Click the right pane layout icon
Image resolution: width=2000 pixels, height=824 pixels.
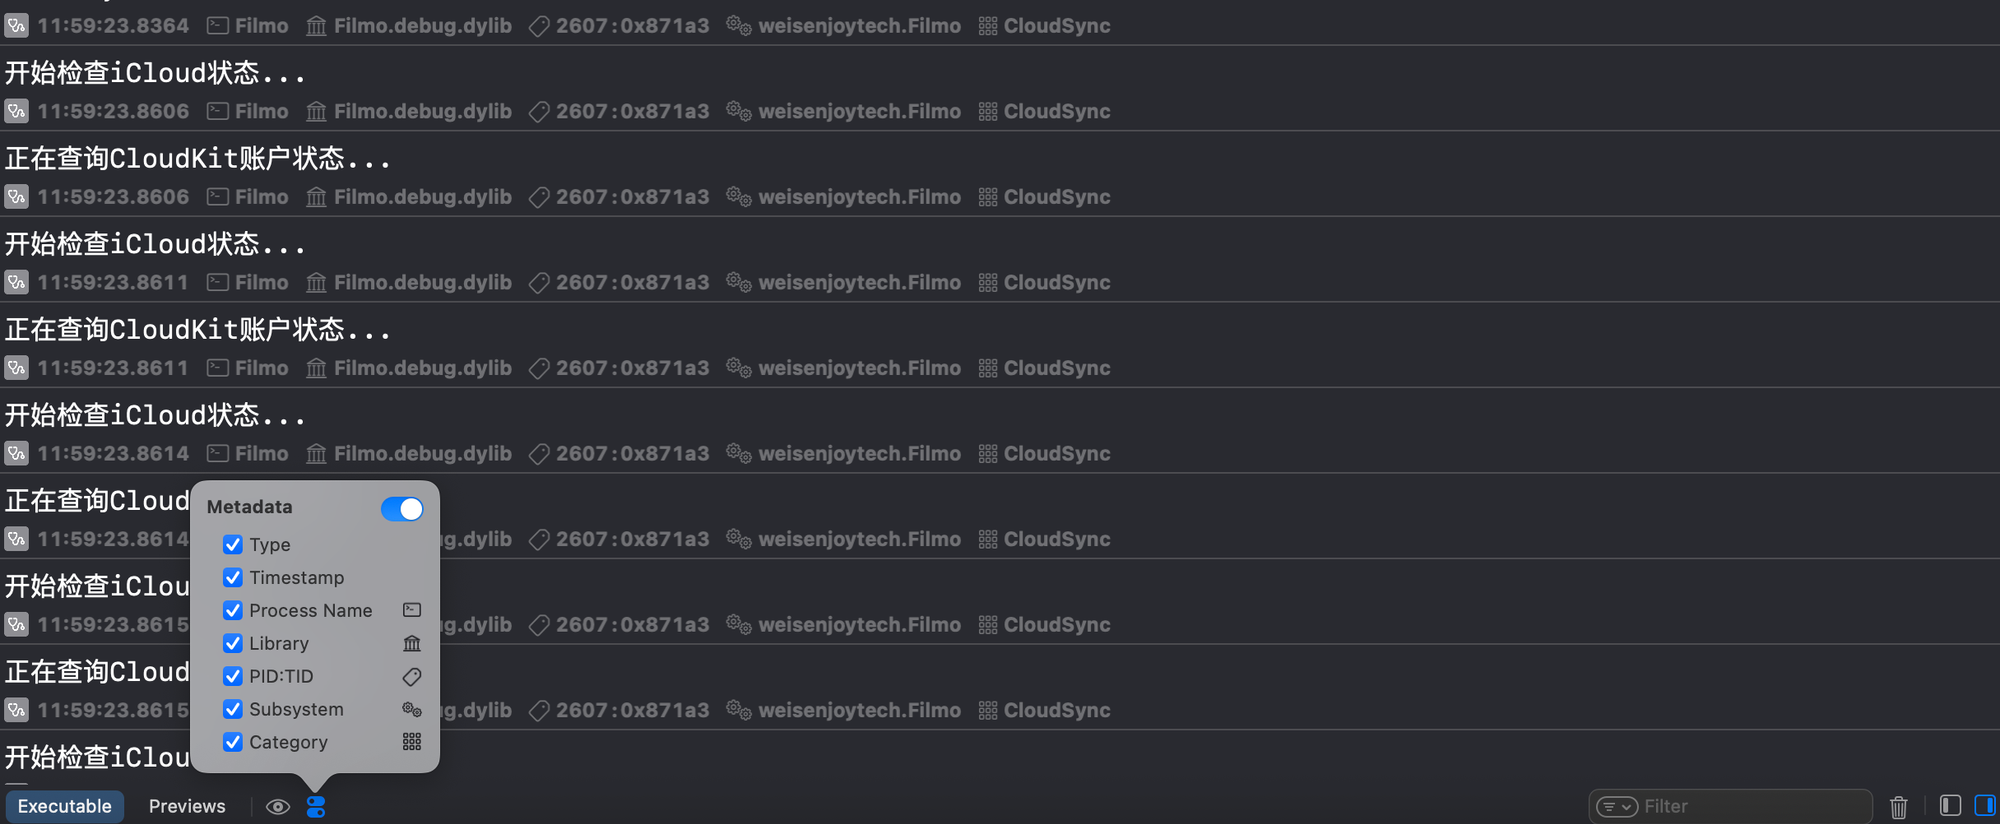(1984, 806)
